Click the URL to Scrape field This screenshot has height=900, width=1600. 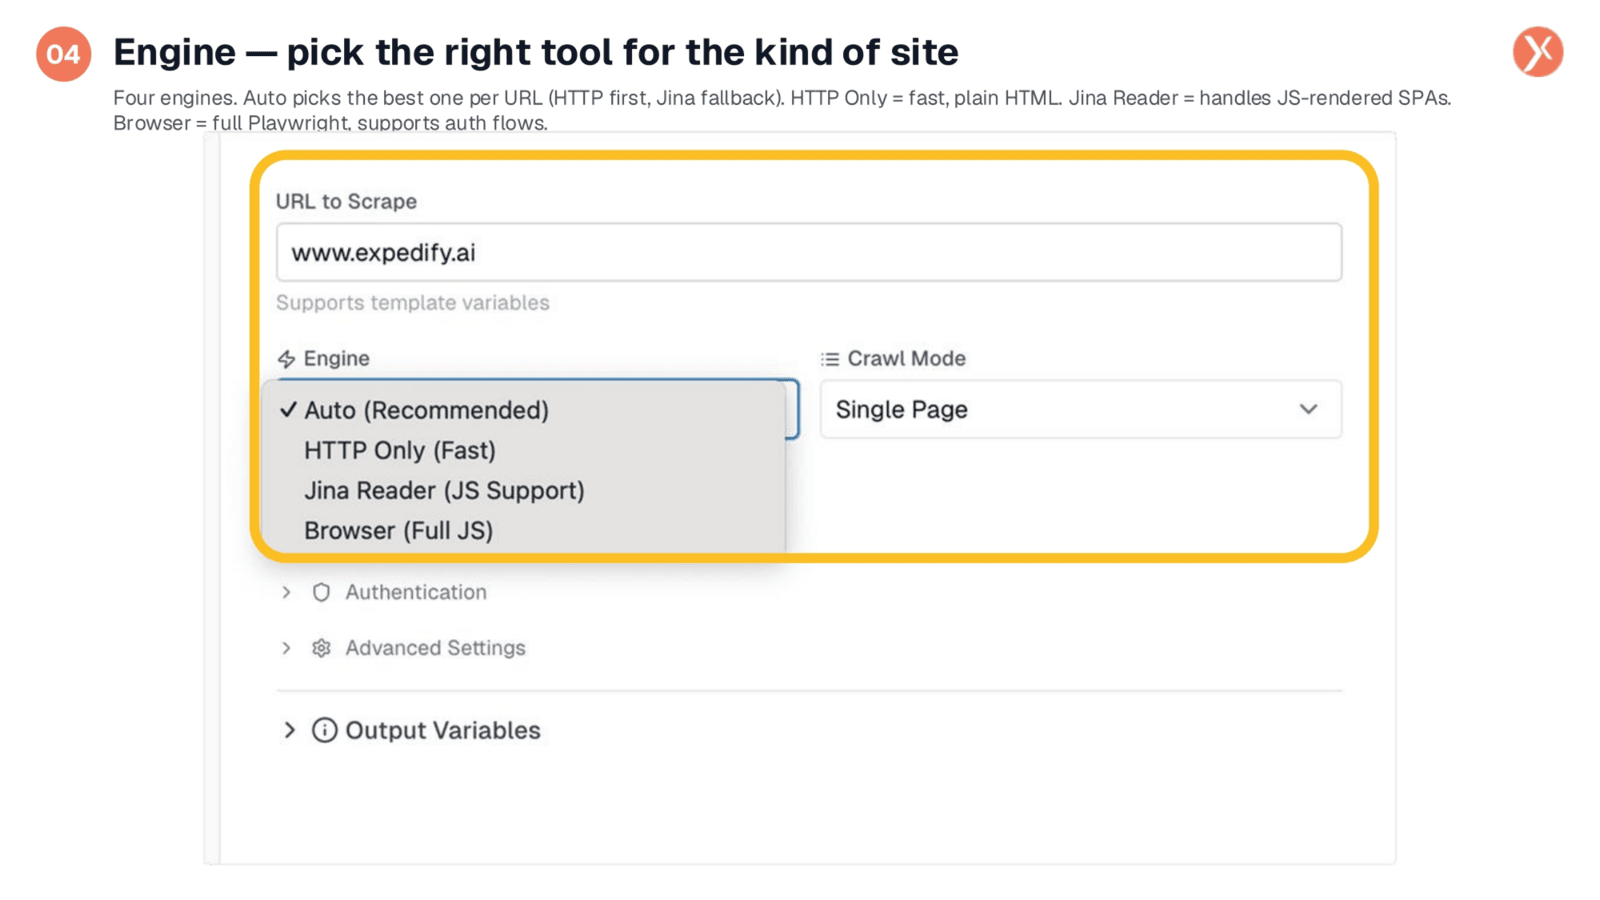point(809,252)
